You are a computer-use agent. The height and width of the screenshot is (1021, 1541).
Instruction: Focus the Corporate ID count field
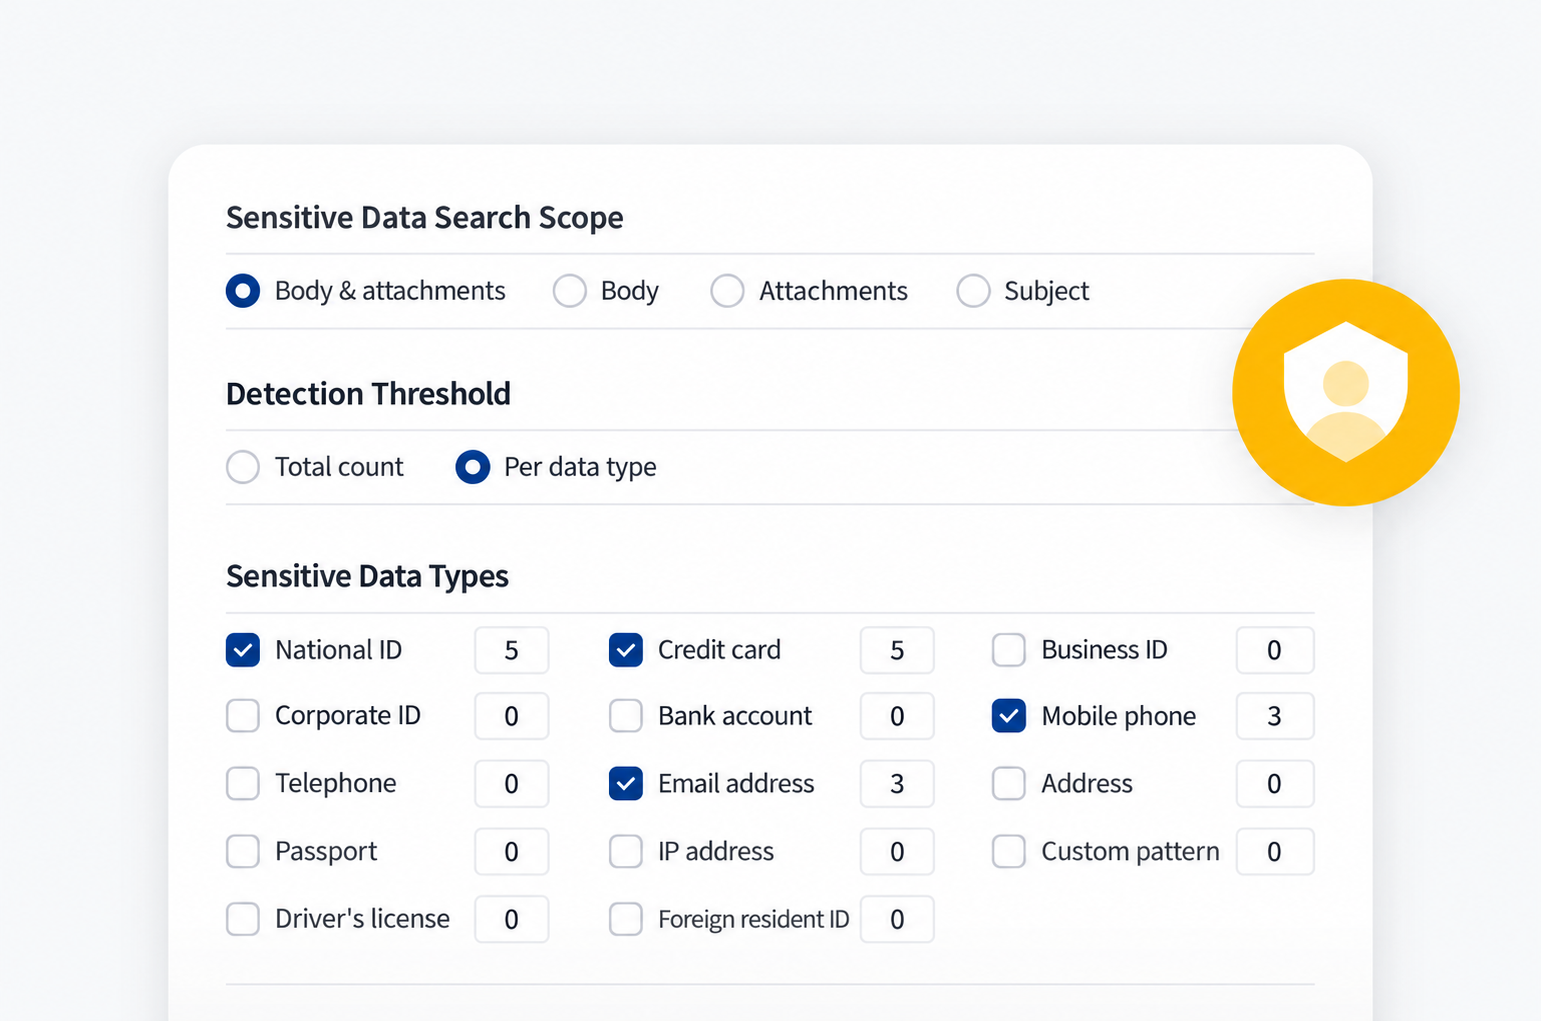point(512,716)
